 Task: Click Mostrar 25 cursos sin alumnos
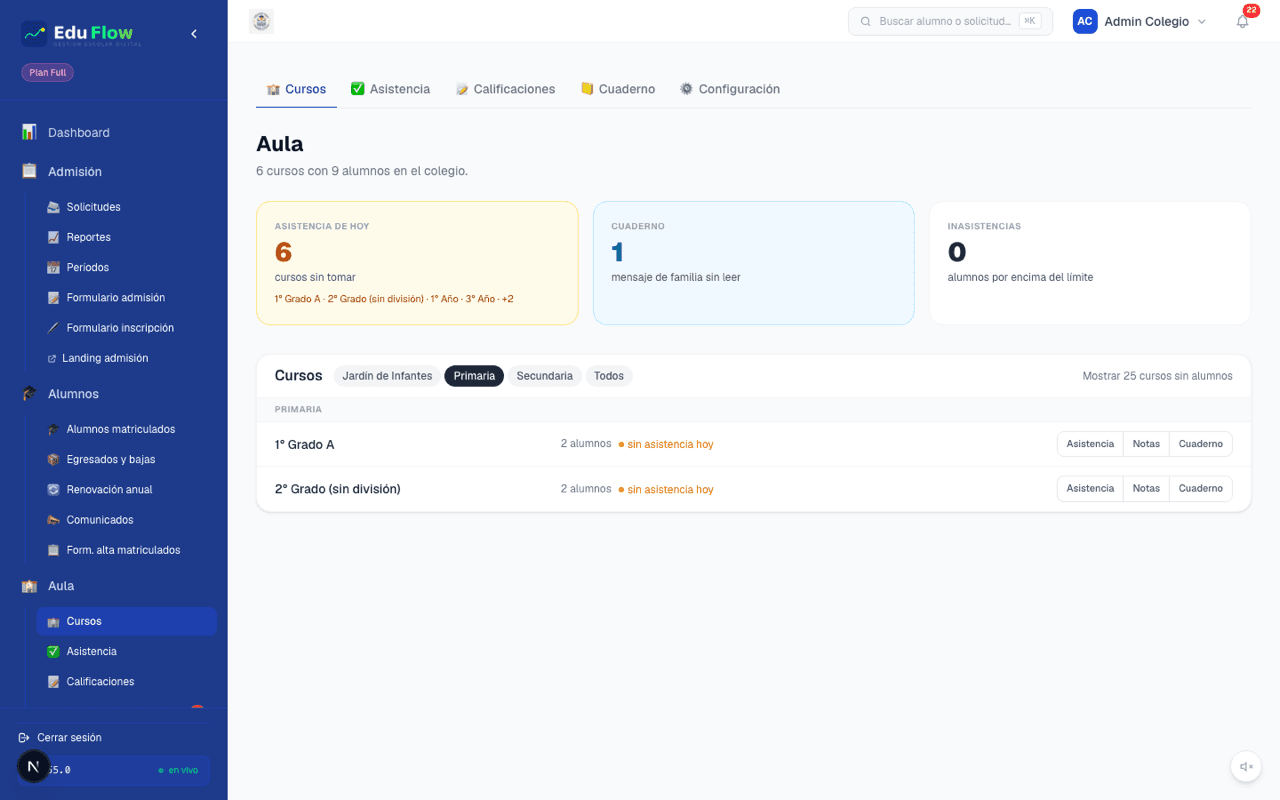tap(1157, 376)
